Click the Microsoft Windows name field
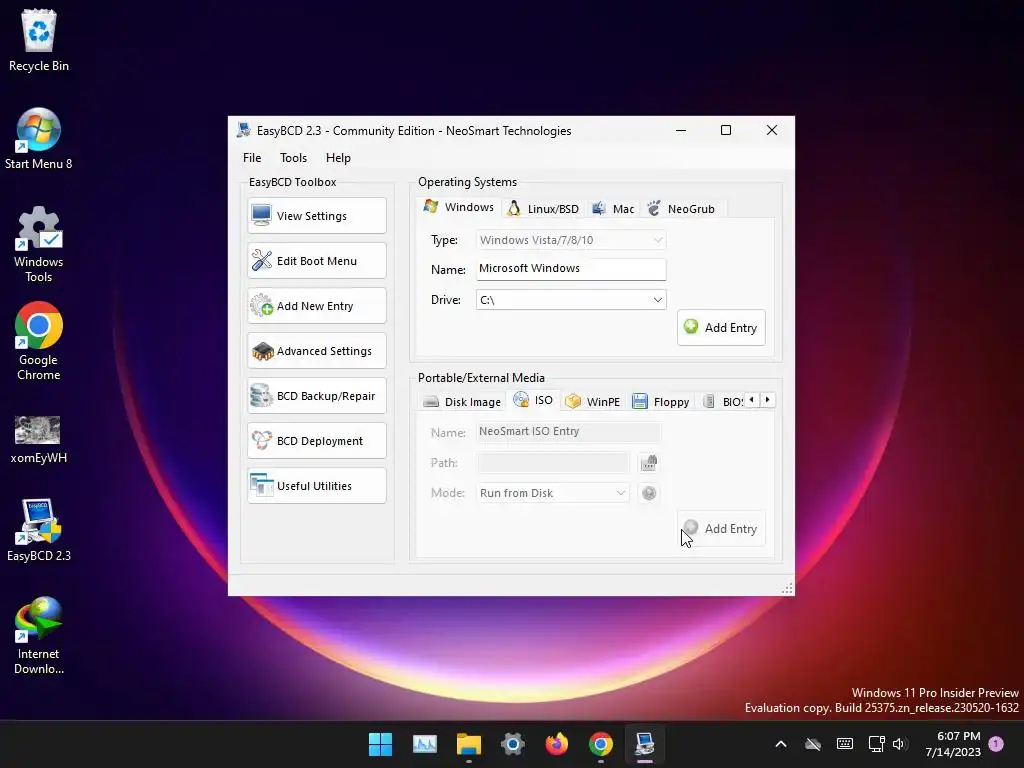1024x768 pixels. point(571,268)
